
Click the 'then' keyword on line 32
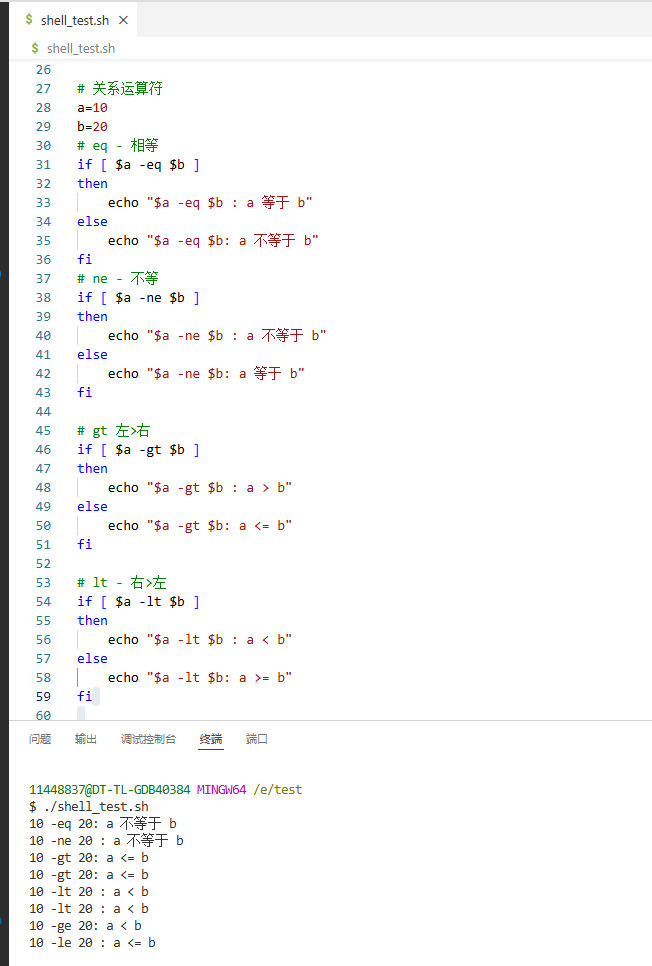(92, 184)
